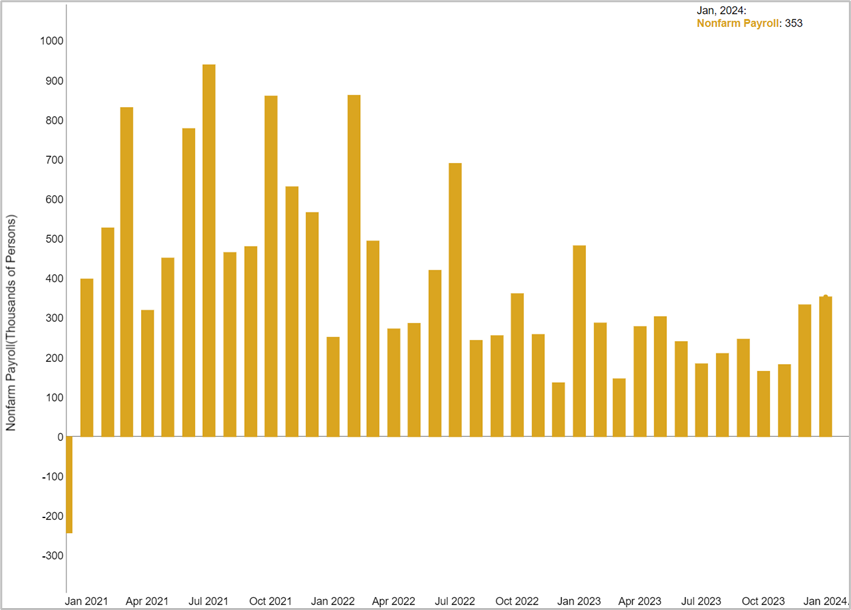
Task: Click the 'Jul 2022' x-axis label
Action: coord(455,601)
